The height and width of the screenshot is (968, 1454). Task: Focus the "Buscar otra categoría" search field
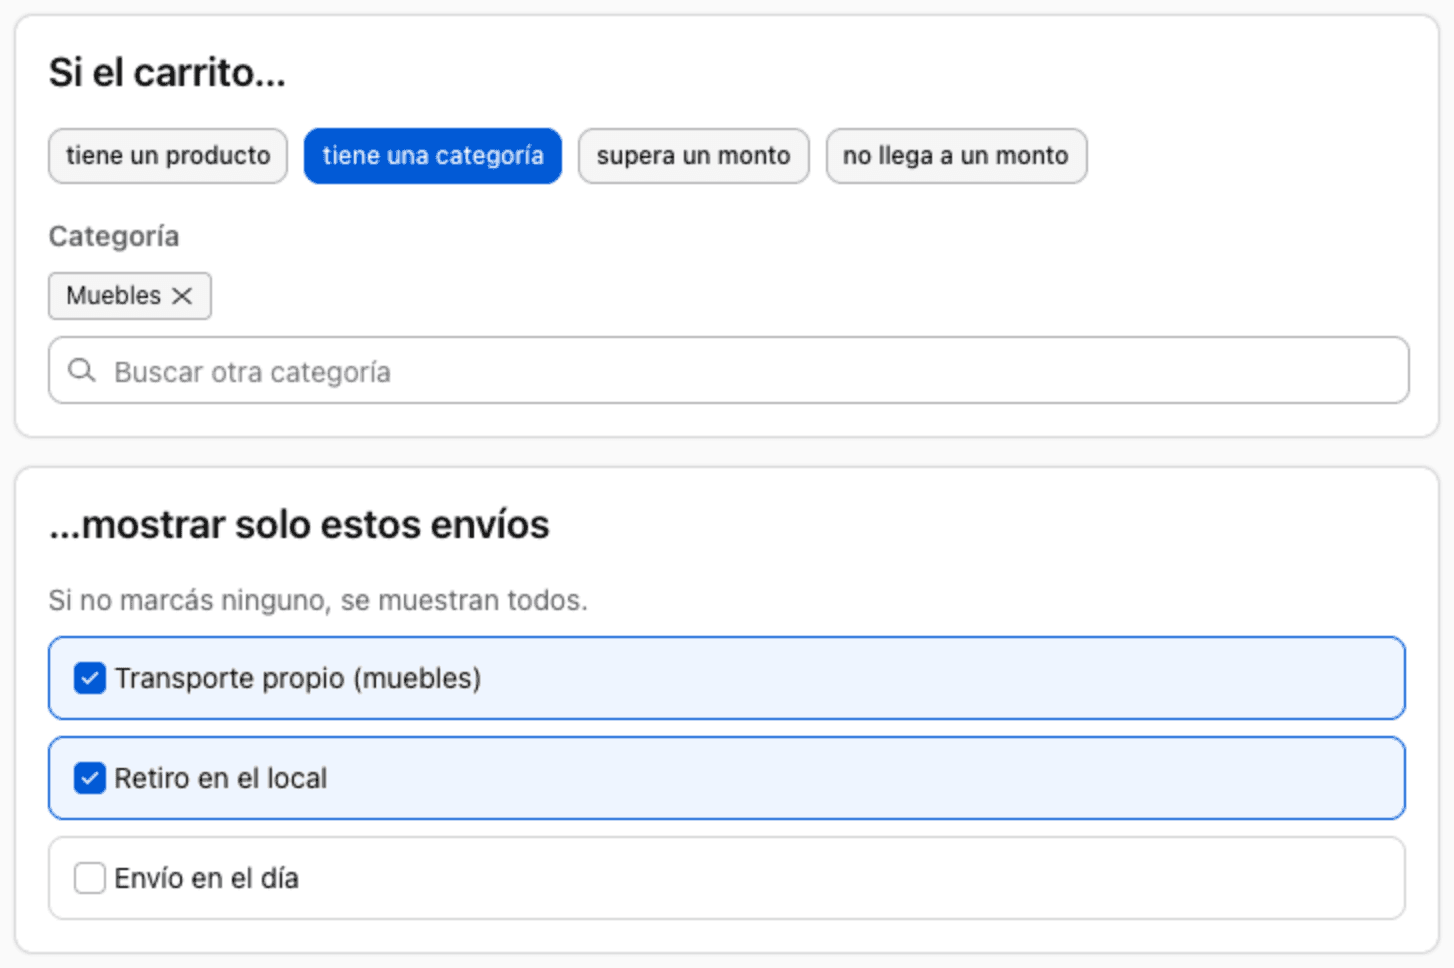[729, 371]
